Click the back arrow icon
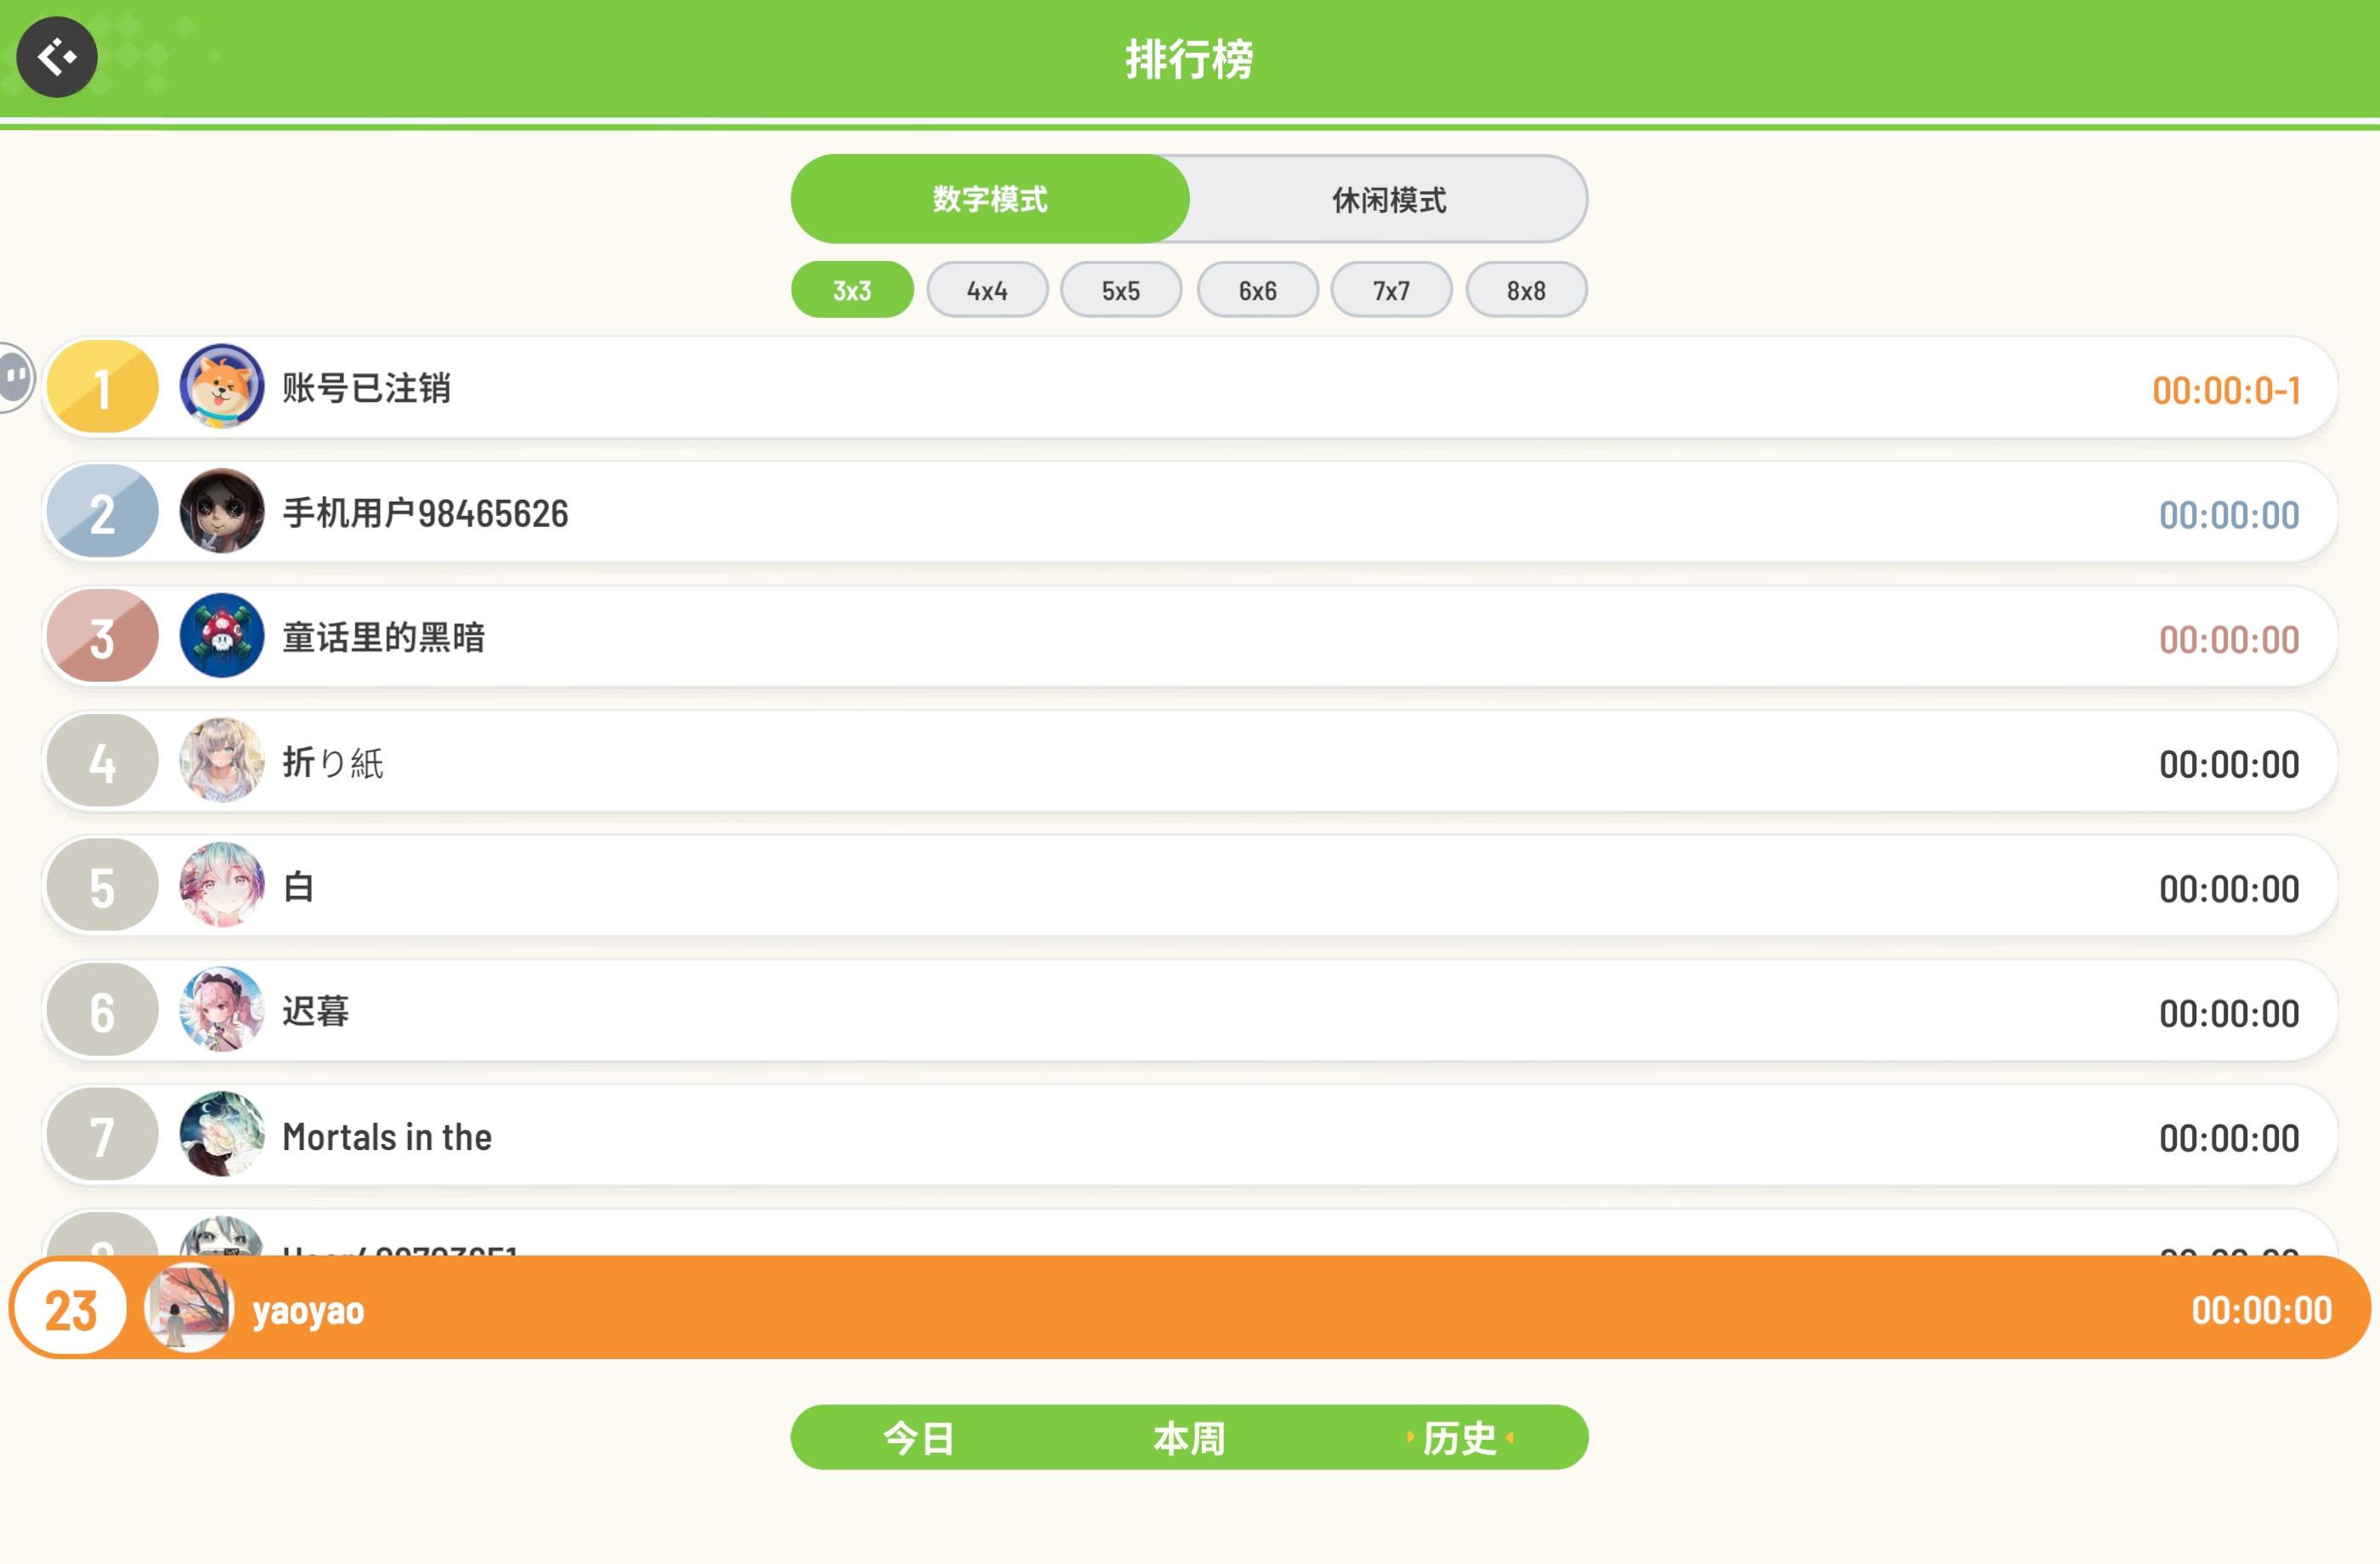The height and width of the screenshot is (1564, 2380). pos(56,57)
